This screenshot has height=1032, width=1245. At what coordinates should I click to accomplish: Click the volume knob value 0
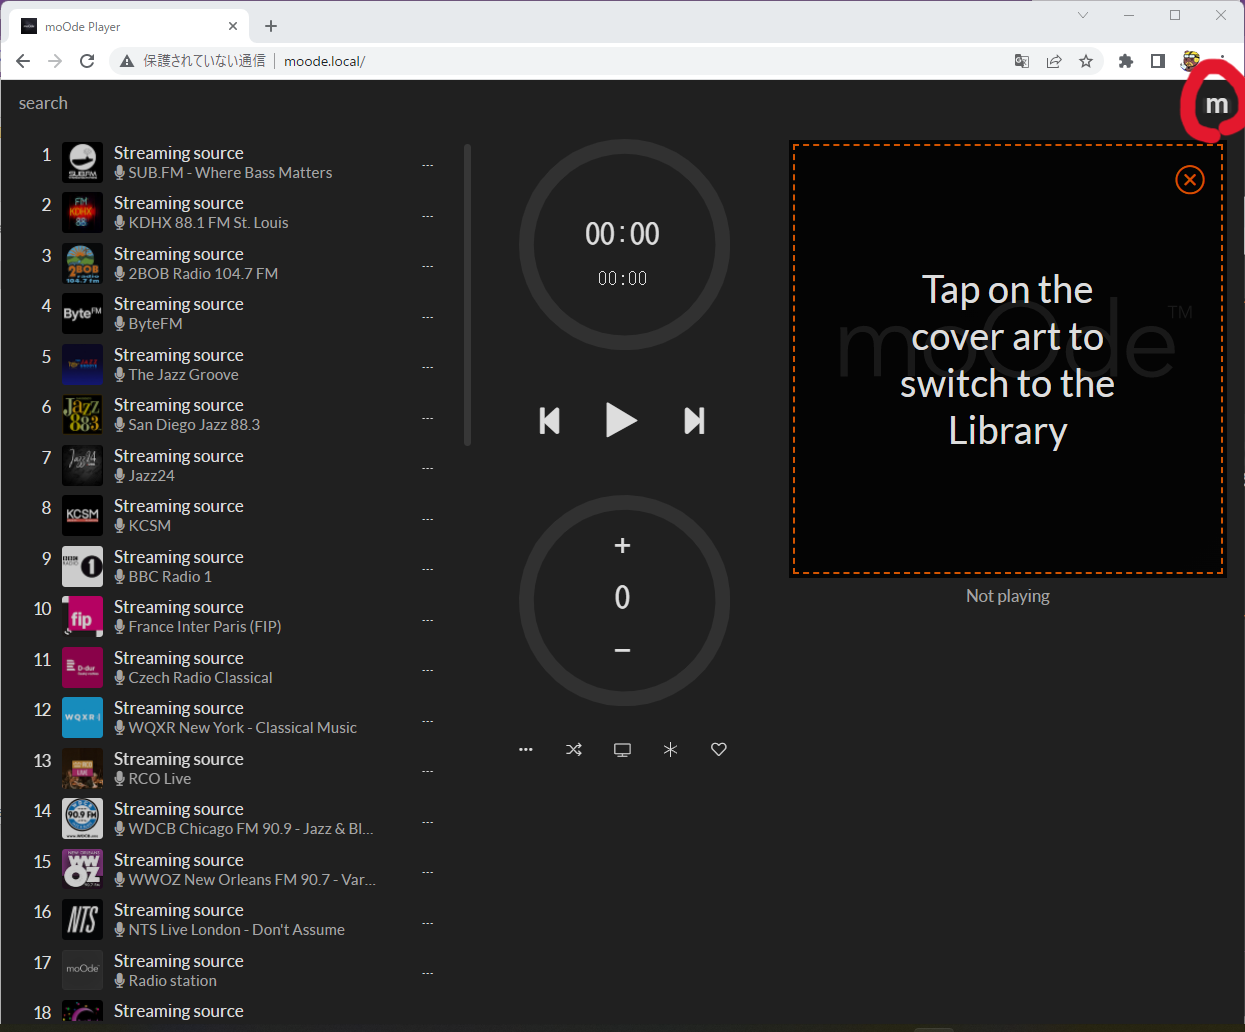tap(622, 598)
